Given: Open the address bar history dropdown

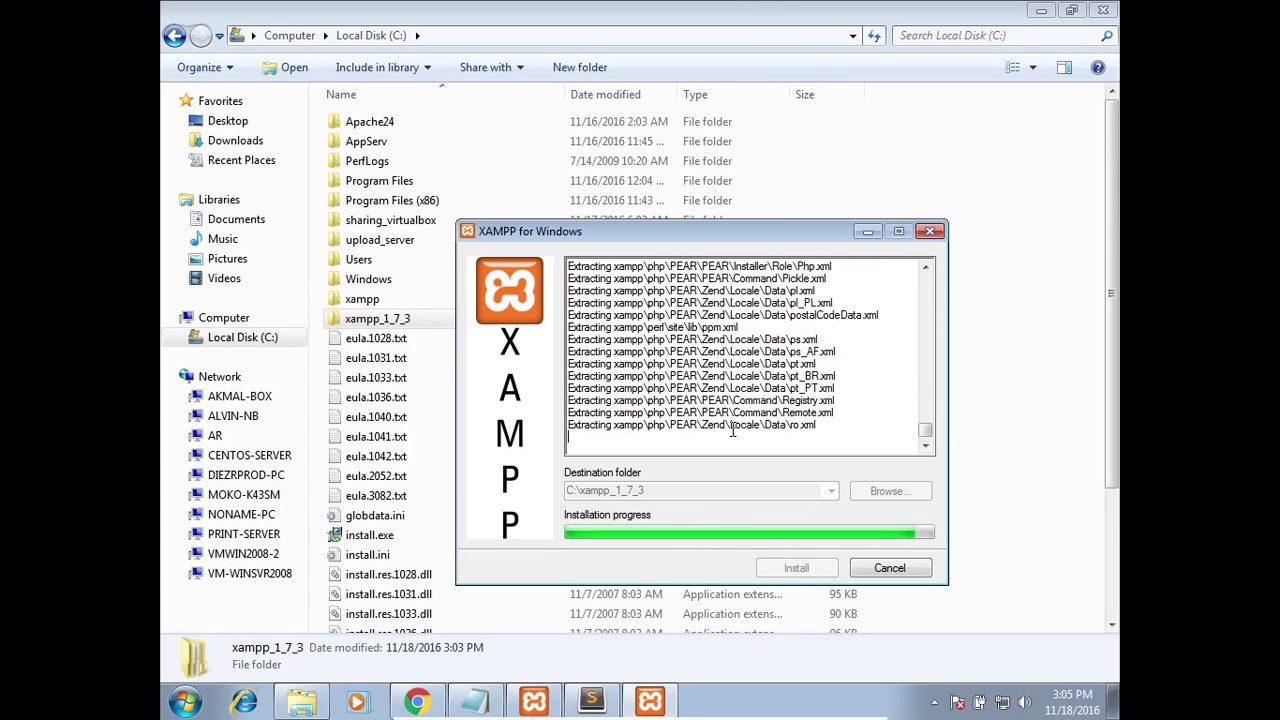Looking at the screenshot, I should (853, 35).
